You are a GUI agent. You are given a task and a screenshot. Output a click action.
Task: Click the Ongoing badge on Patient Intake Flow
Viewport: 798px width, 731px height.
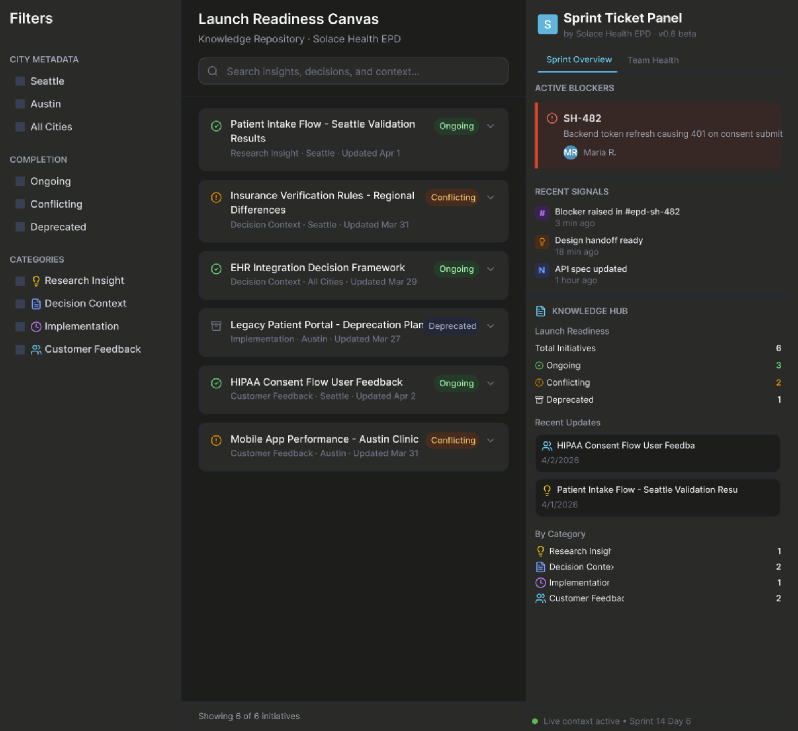[x=457, y=126]
